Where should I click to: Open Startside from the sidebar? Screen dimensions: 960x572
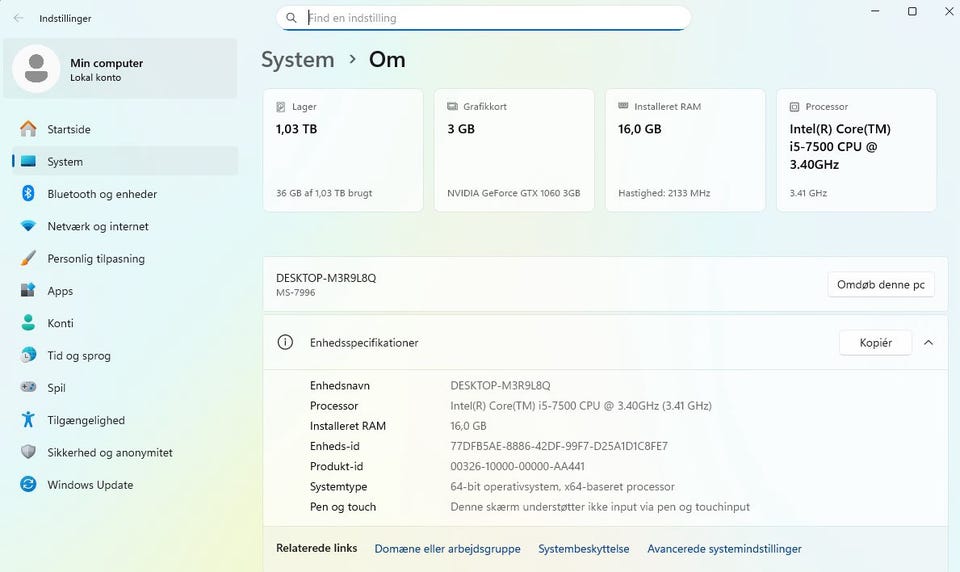[x=69, y=129]
